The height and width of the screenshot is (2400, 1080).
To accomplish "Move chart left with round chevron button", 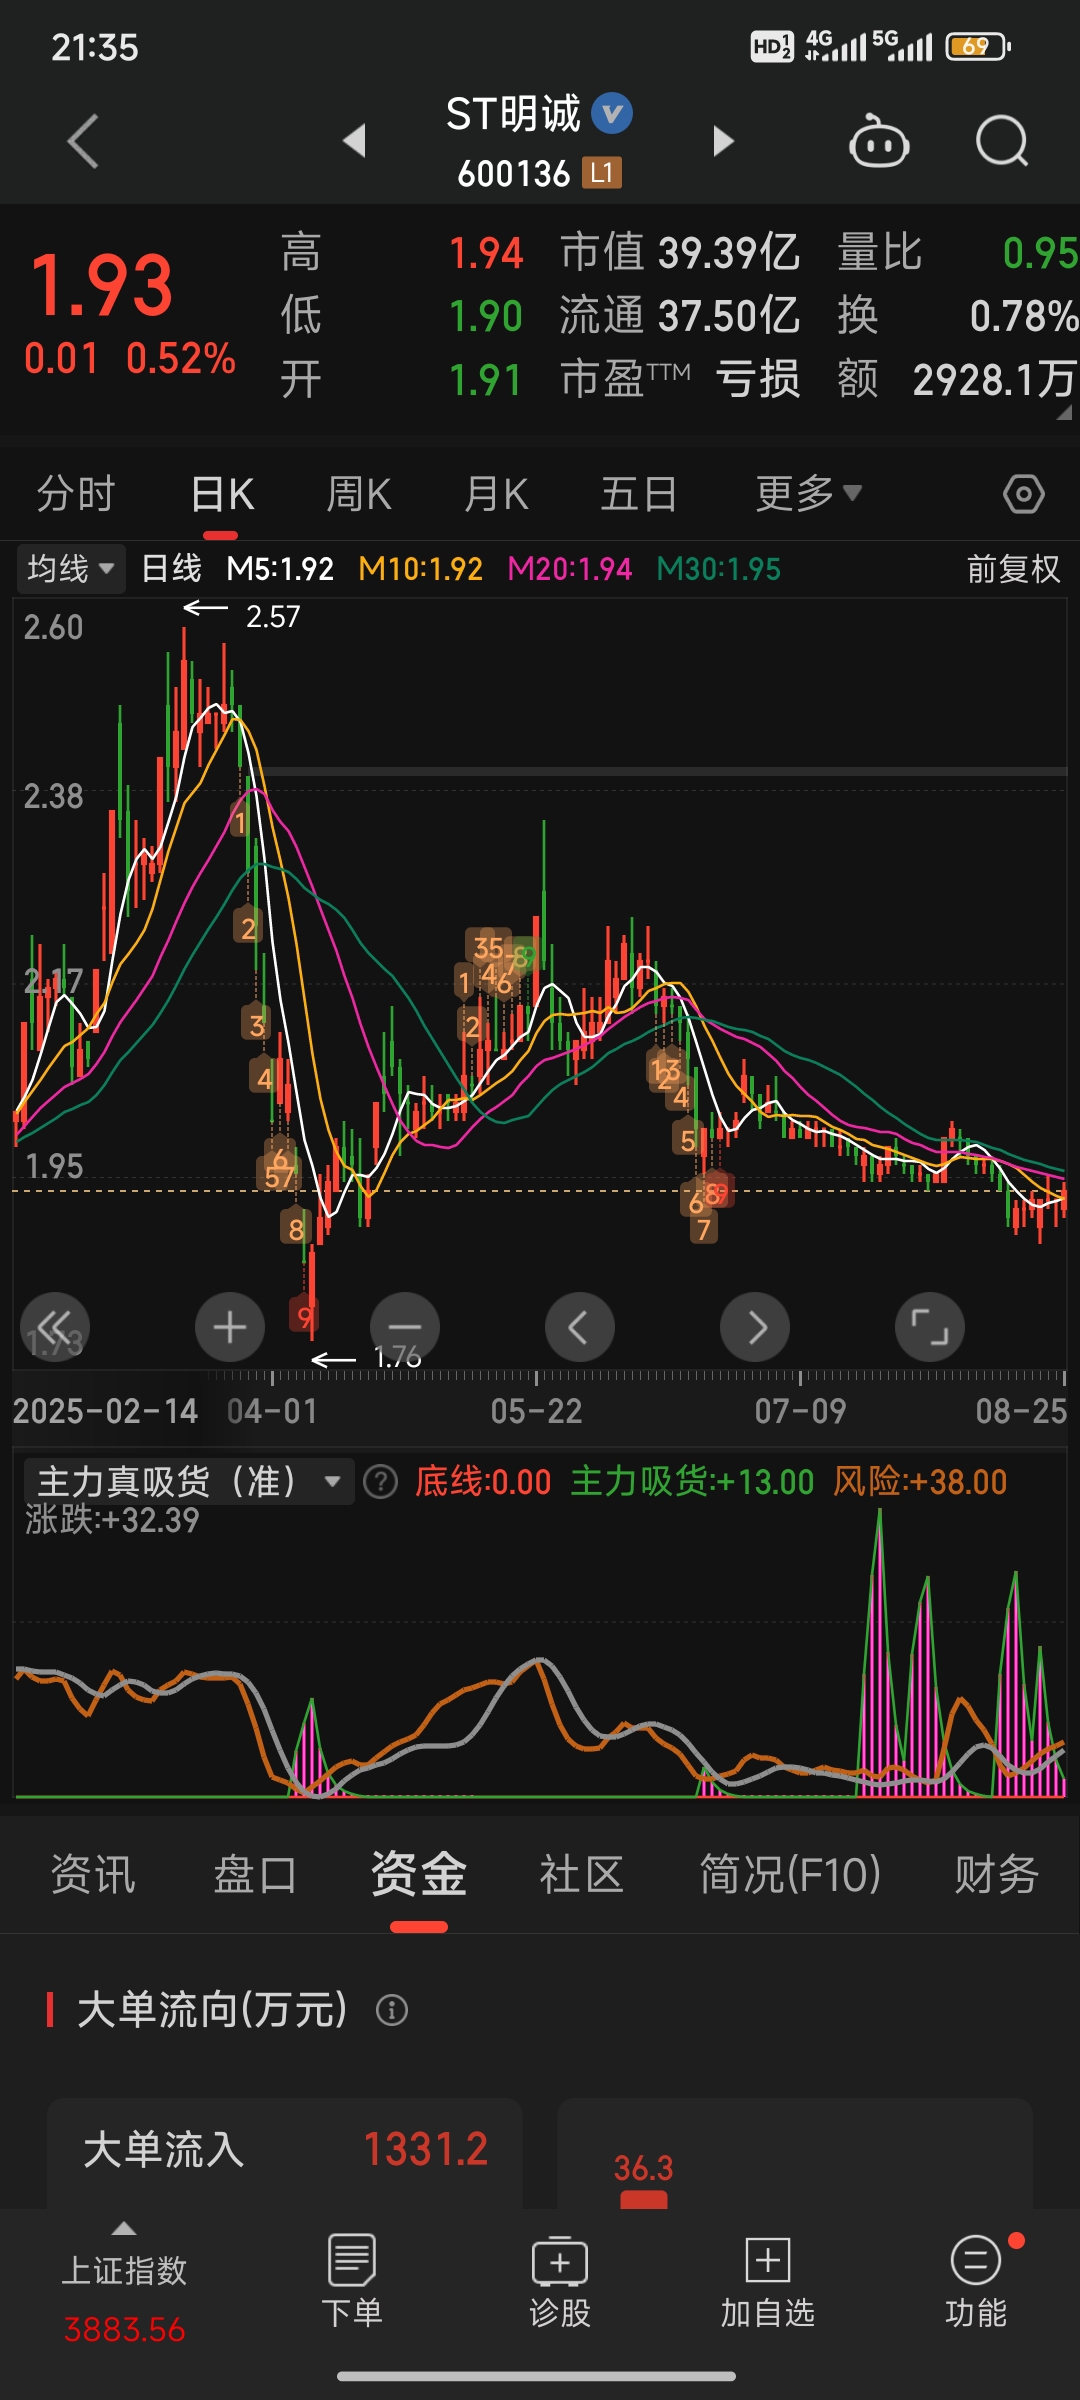I will [580, 1327].
